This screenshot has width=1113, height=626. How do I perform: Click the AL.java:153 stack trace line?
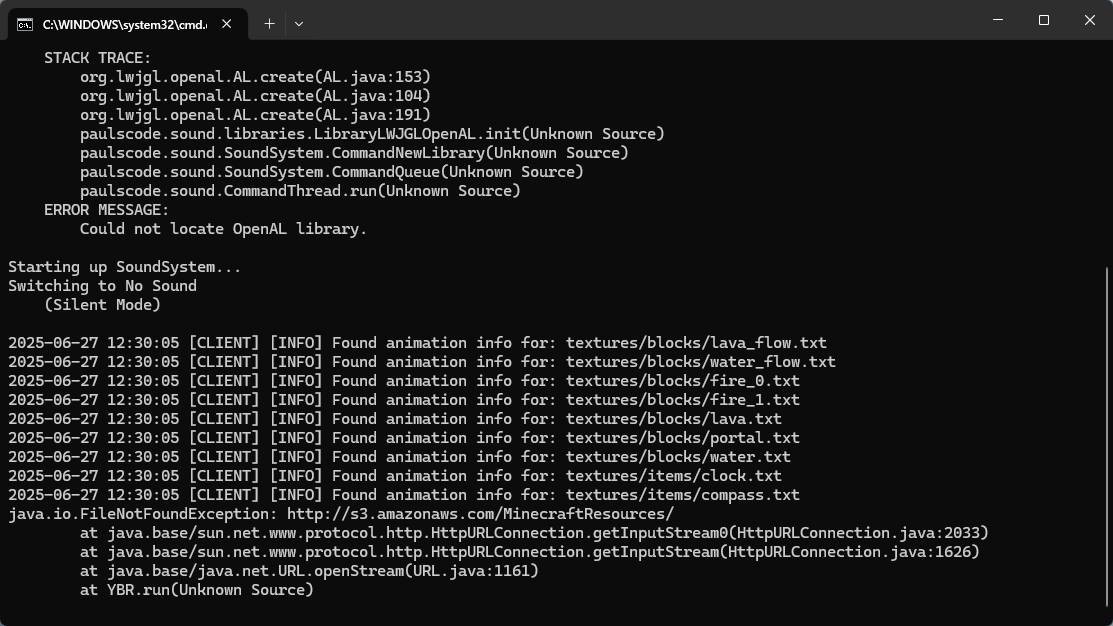pyautogui.click(x=256, y=77)
